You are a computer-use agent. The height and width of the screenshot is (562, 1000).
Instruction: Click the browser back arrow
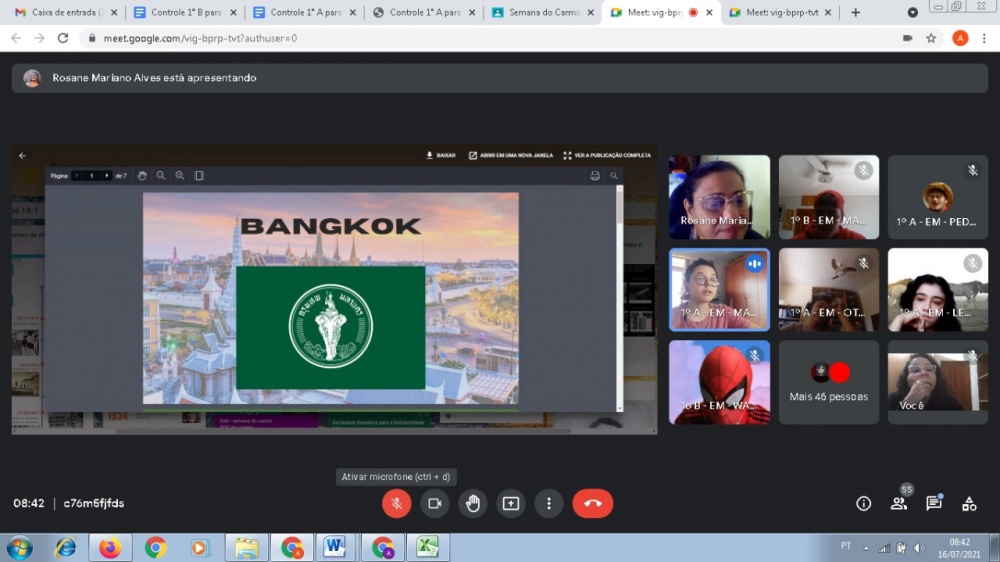click(x=16, y=38)
